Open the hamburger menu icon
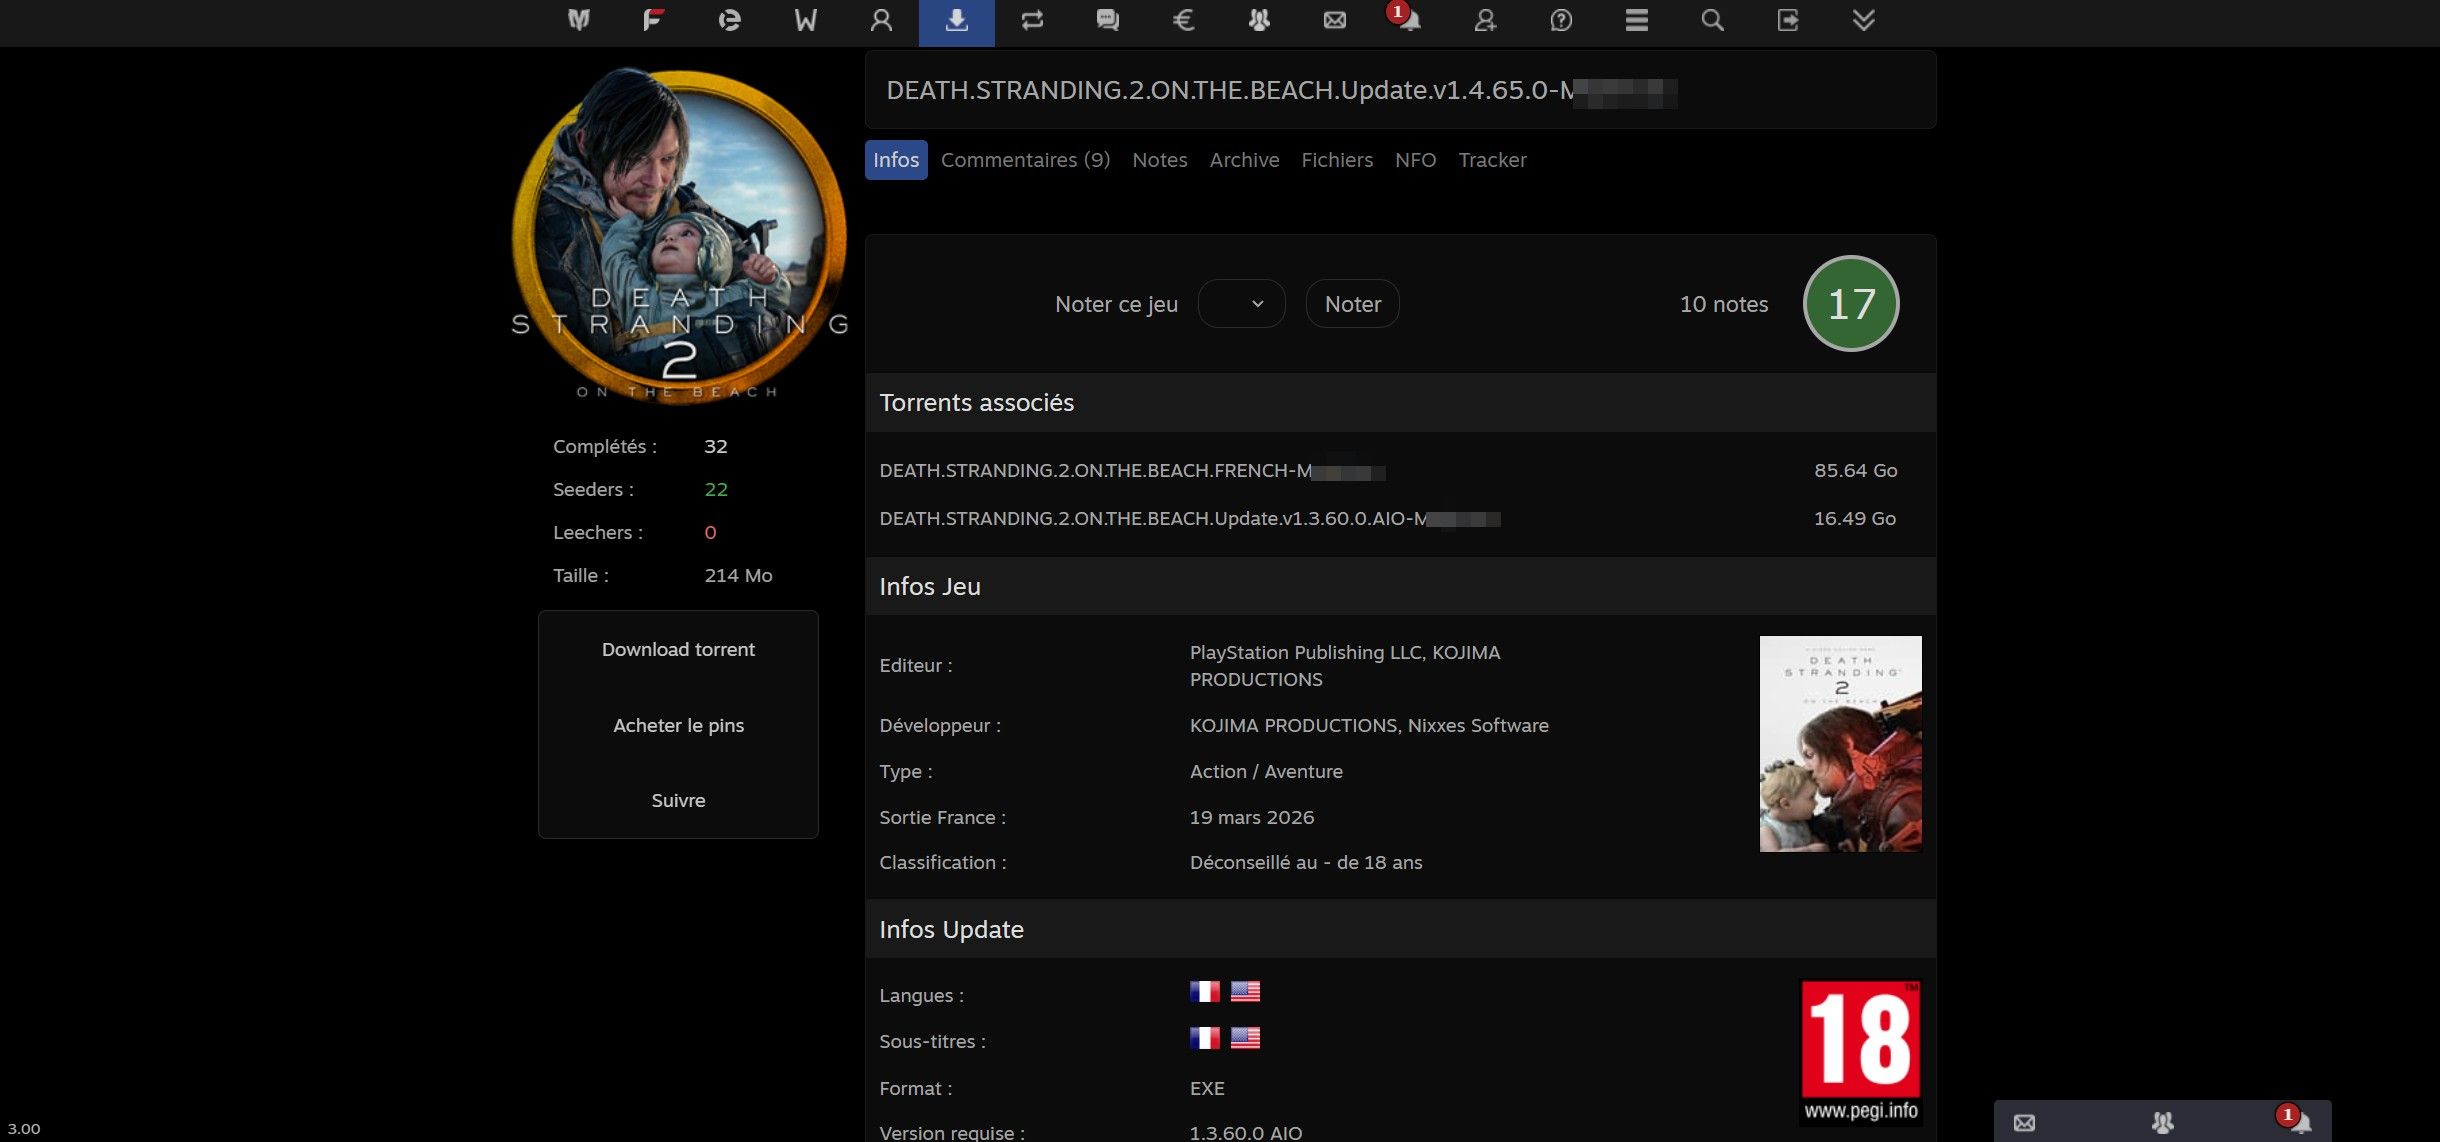Viewport: 2440px width, 1142px height. tap(1636, 21)
